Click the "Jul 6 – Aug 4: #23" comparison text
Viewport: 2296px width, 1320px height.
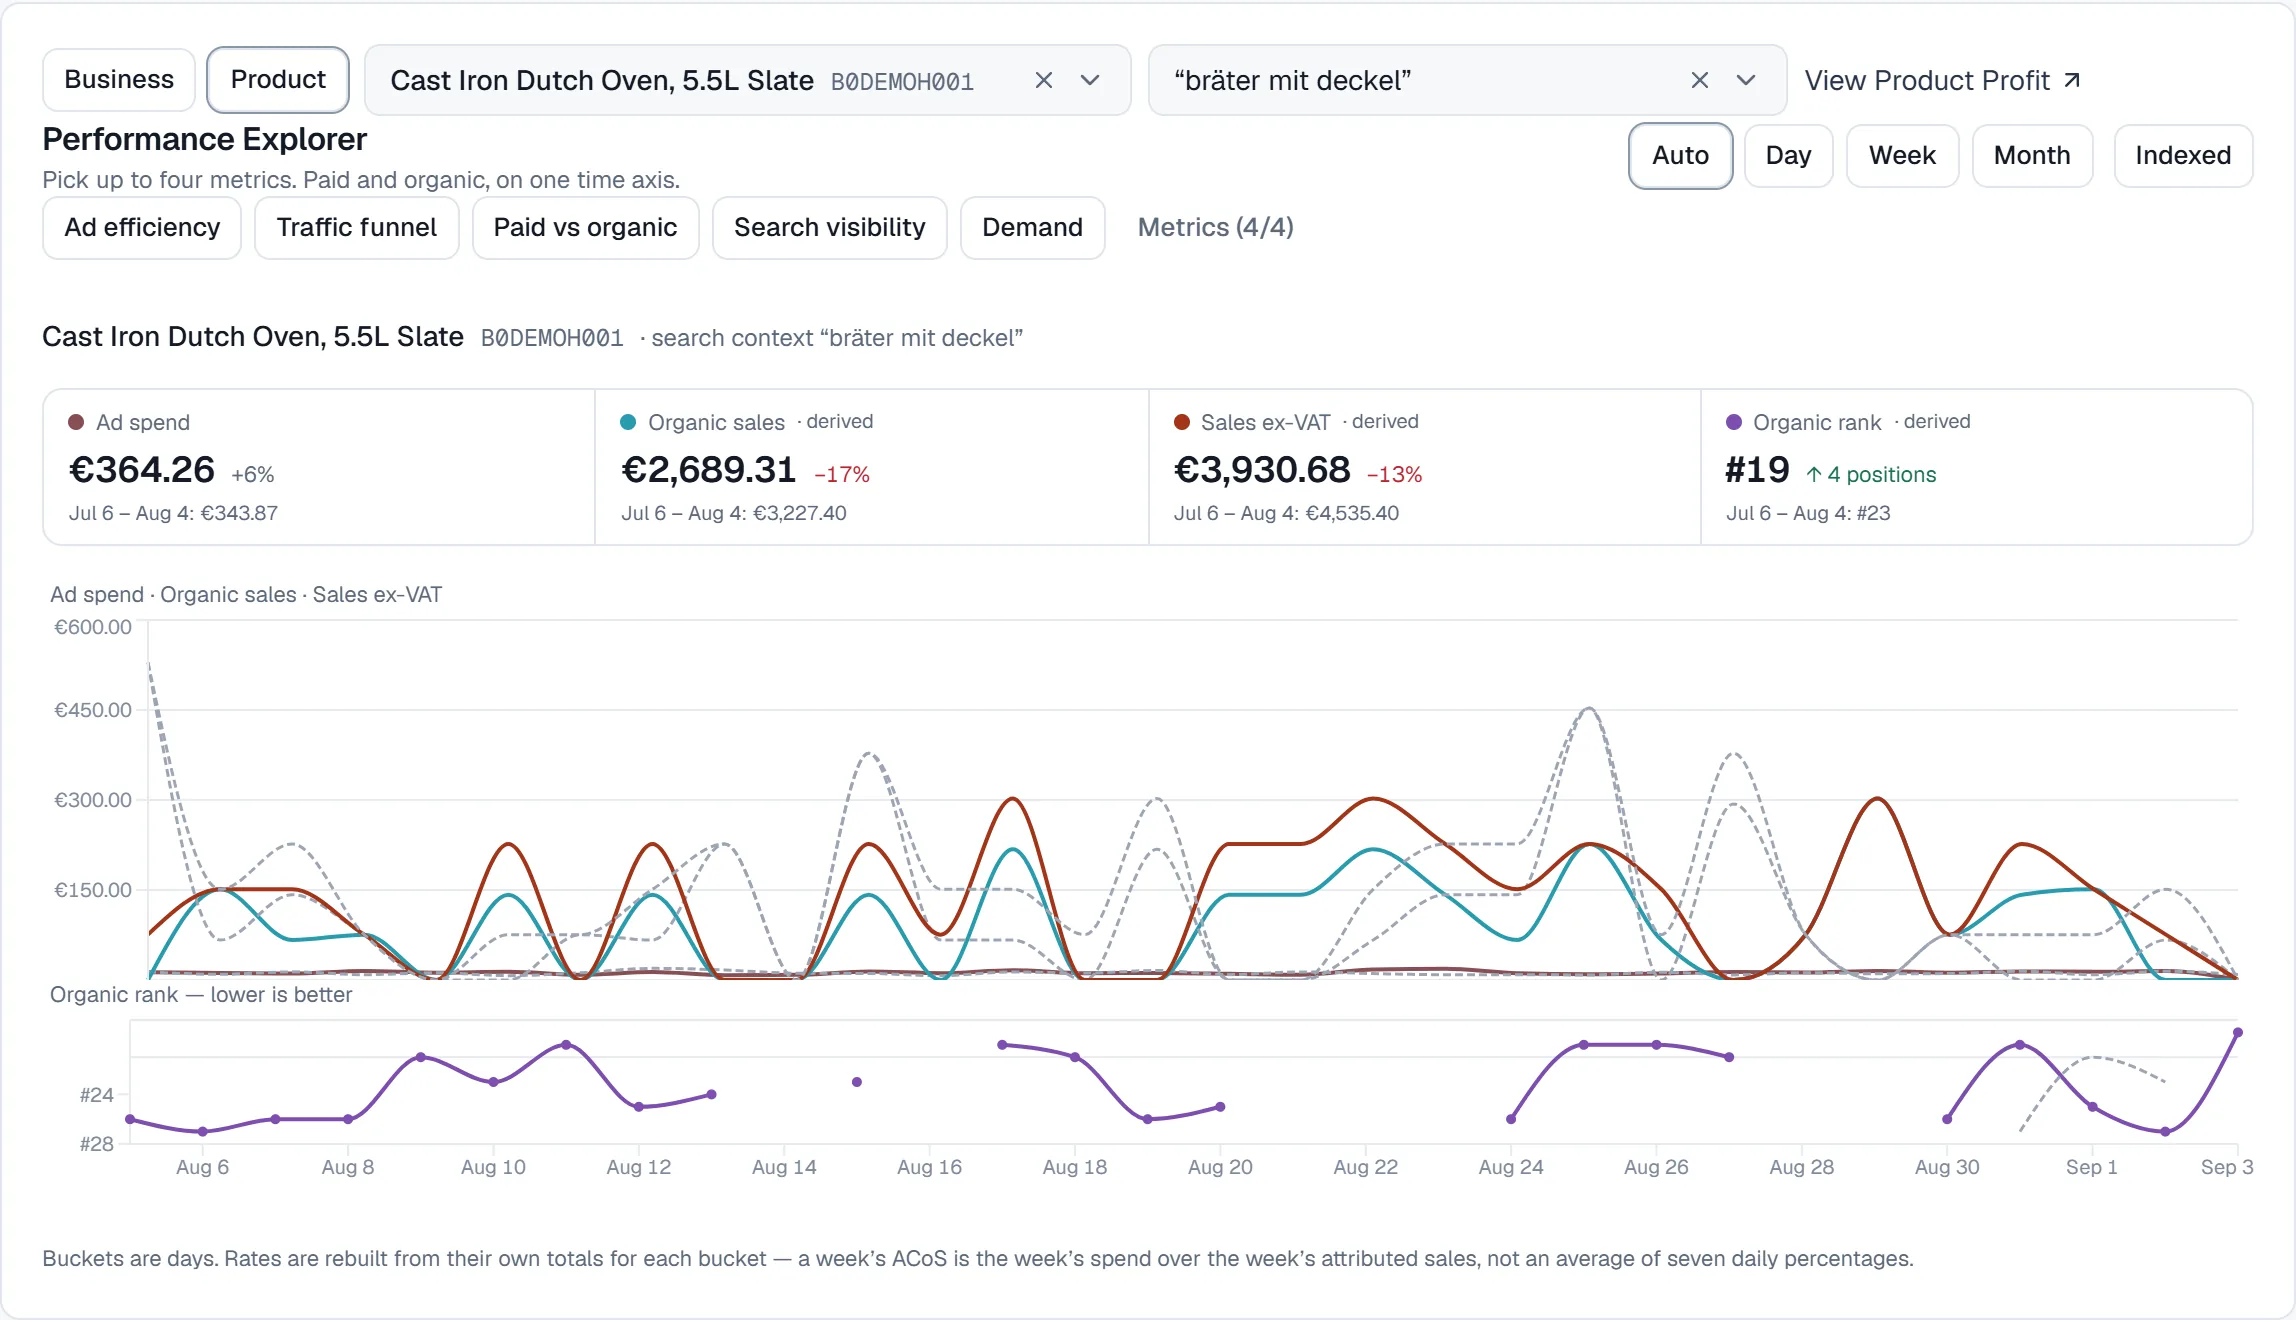pos(1808,513)
